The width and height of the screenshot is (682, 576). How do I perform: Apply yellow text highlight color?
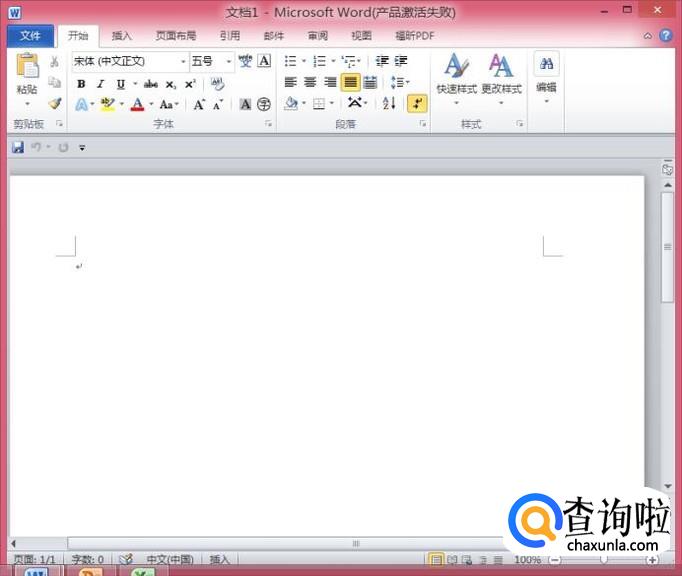[x=107, y=104]
